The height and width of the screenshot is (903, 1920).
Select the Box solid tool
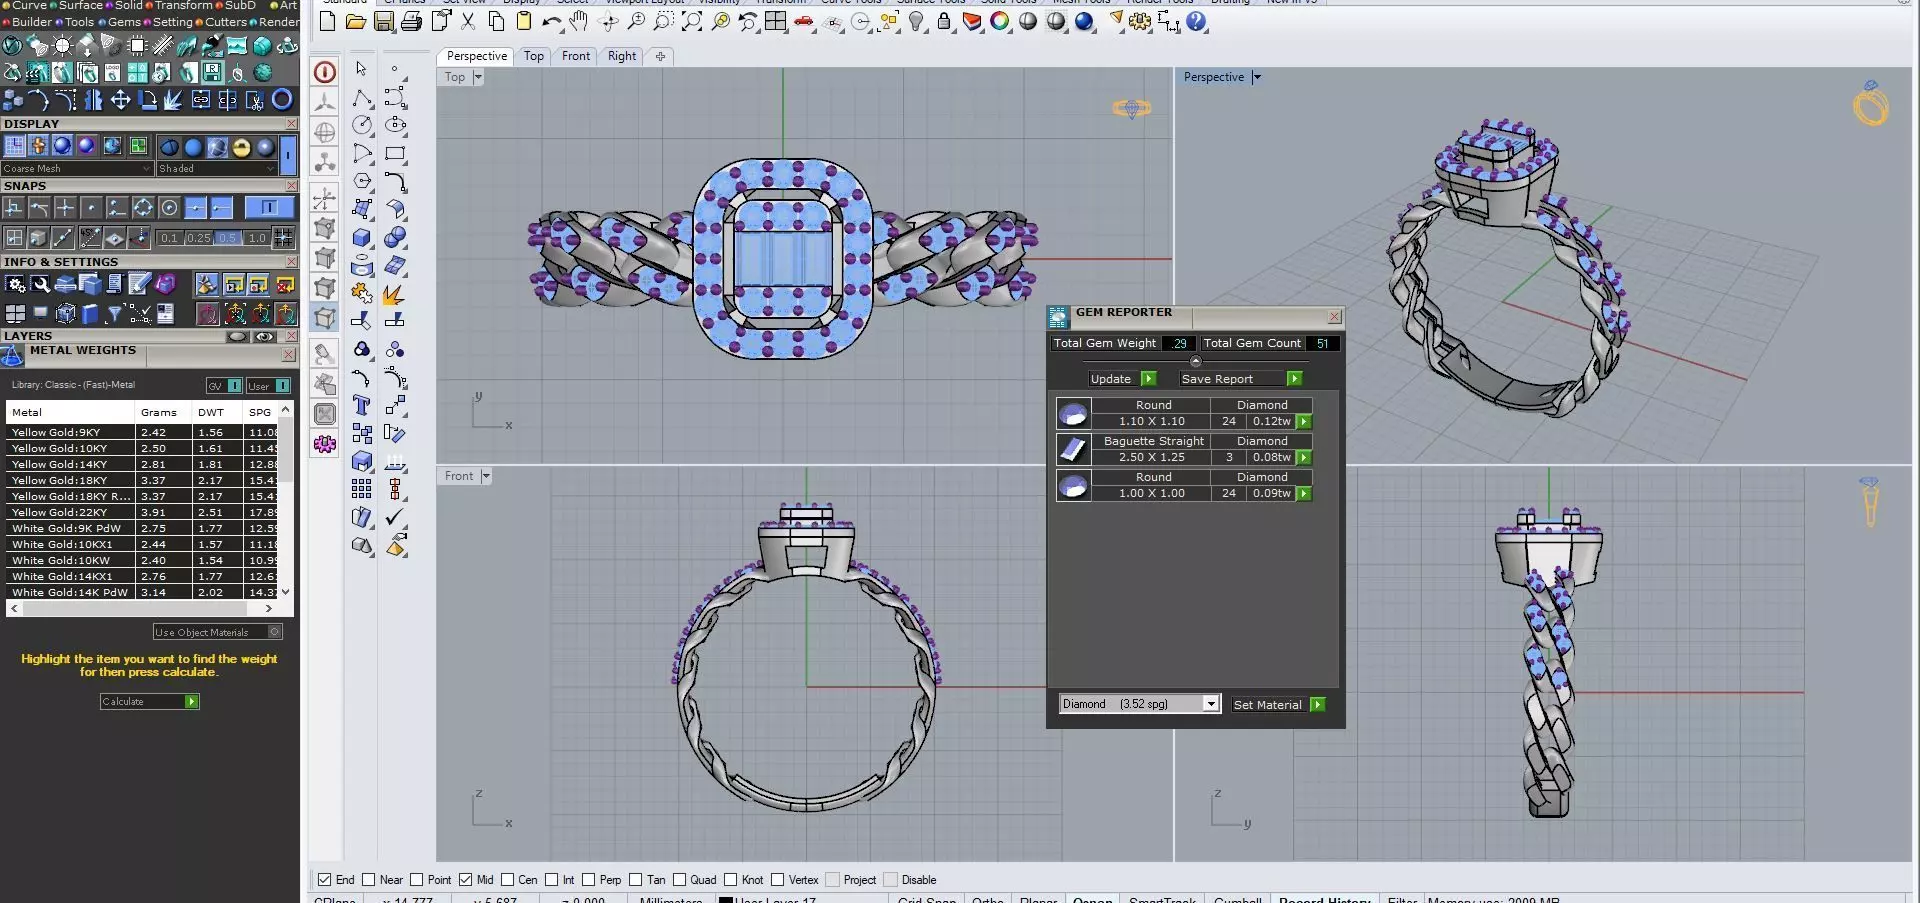pyautogui.click(x=362, y=237)
